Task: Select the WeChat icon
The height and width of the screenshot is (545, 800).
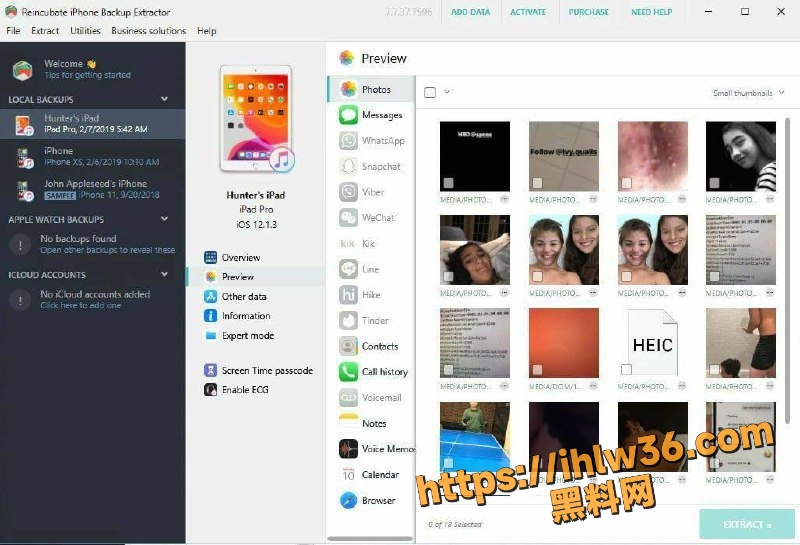Action: pos(348,217)
